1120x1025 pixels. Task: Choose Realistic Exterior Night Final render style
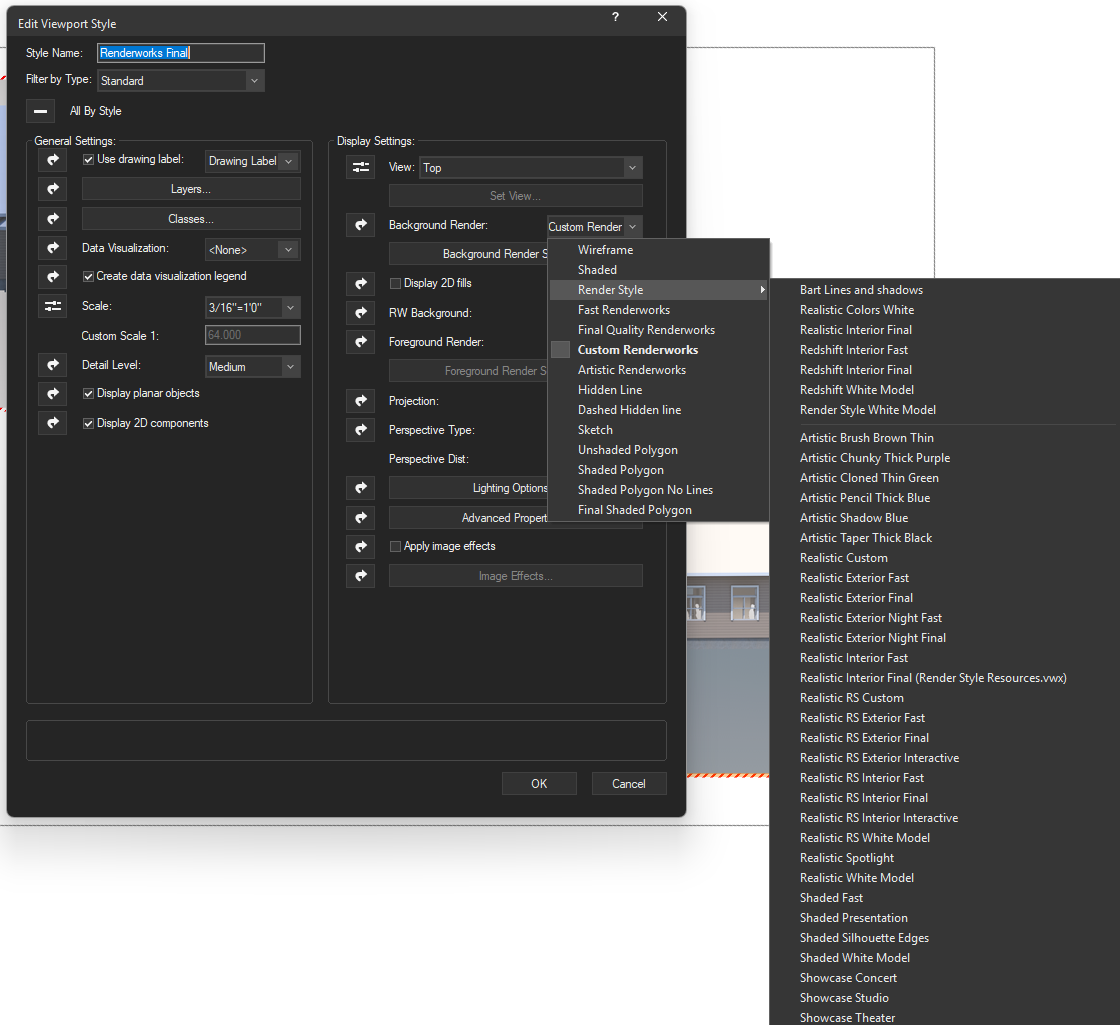coord(872,638)
